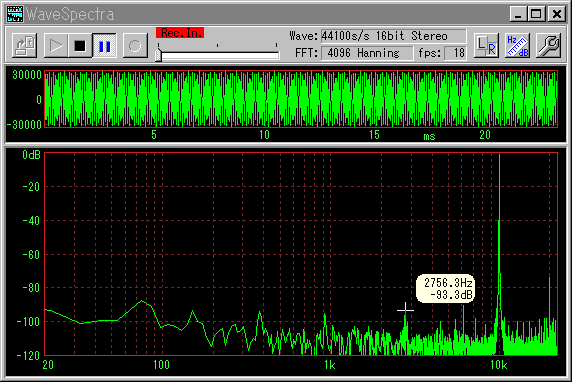
Task: Start playback with the Play button
Action: coord(55,46)
